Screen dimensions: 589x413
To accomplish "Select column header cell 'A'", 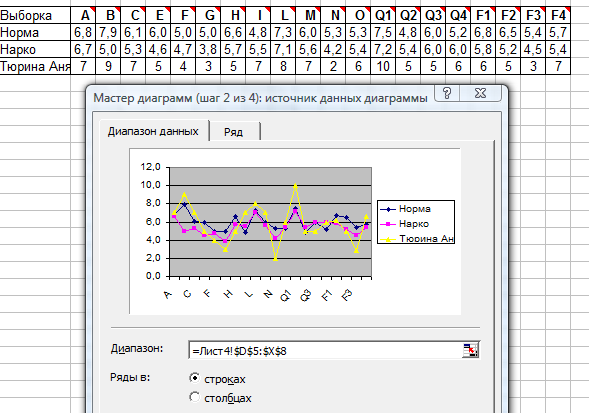I will (83, 15).
